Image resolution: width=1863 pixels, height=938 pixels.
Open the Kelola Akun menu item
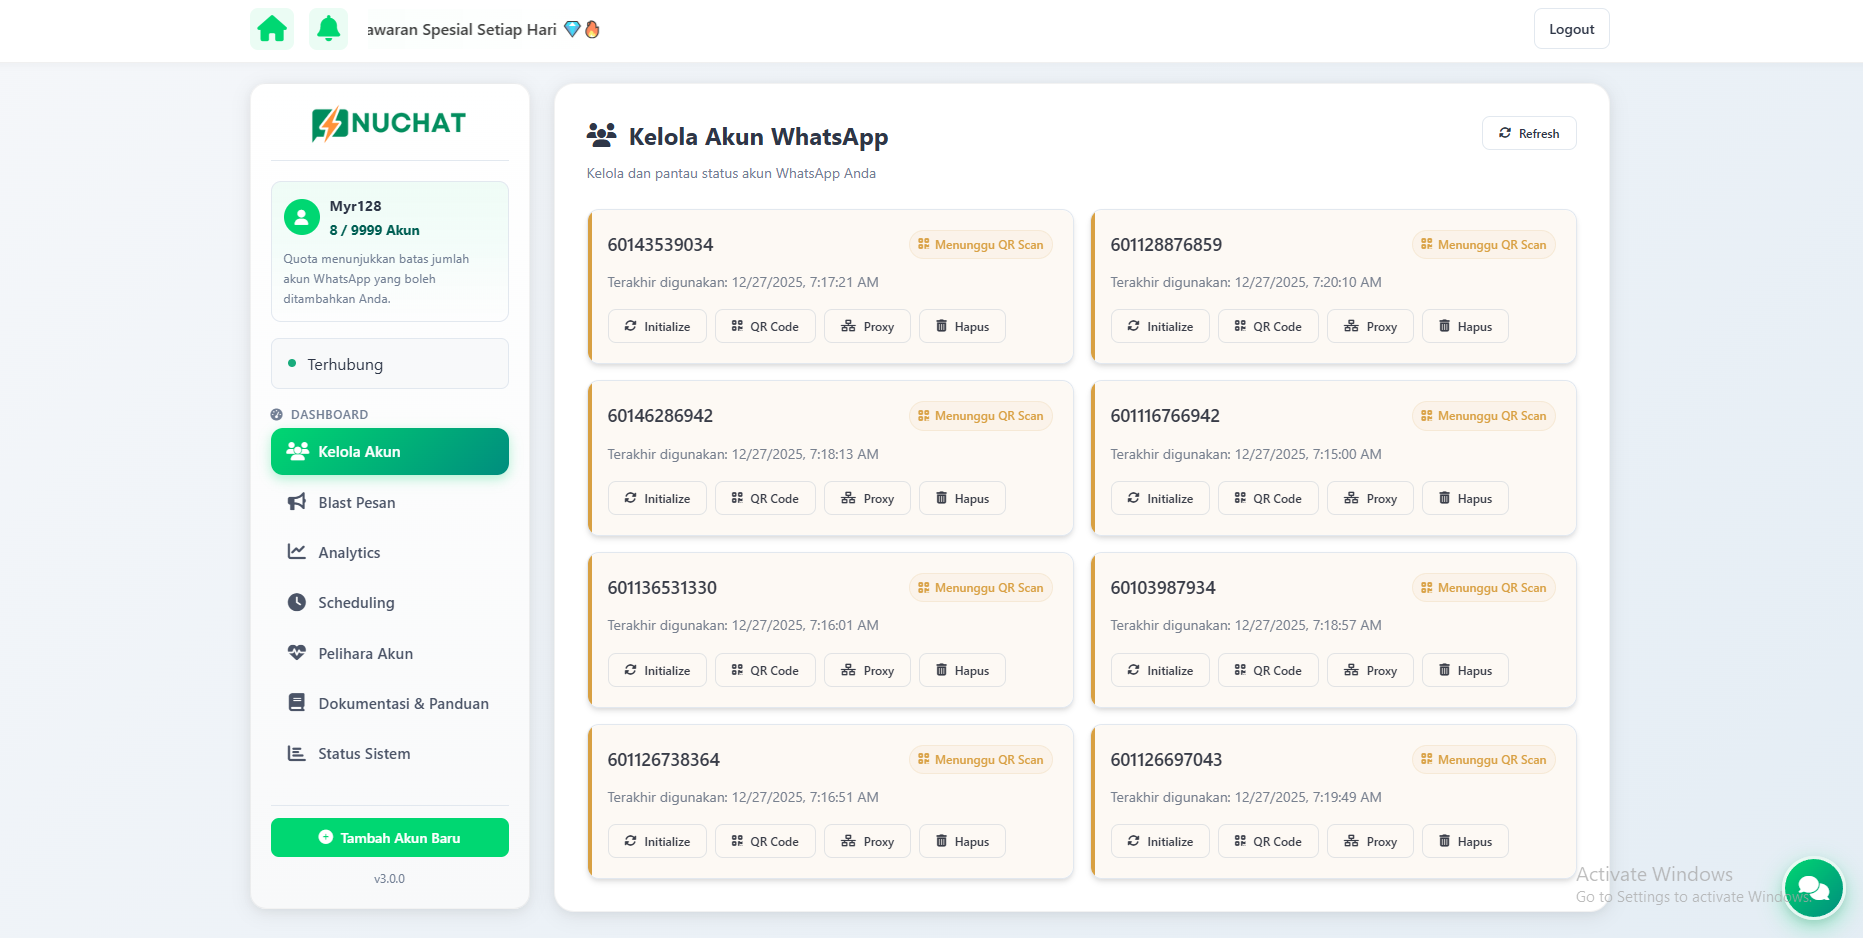[389, 451]
